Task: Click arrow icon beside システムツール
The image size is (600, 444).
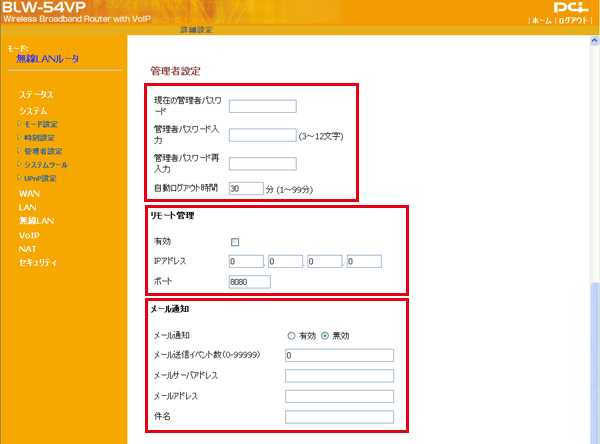Action: click(x=19, y=164)
